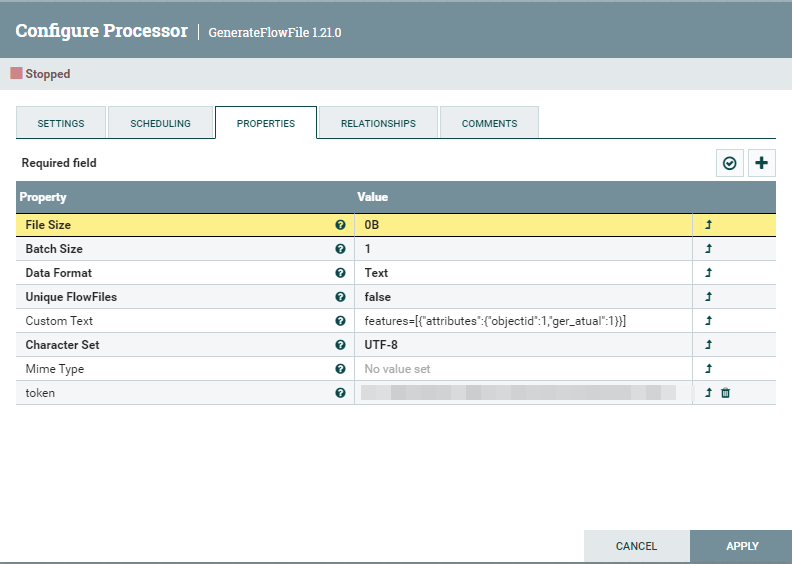Edit the blurred token value
Image resolution: width=792 pixels, height=564 pixels.
click(x=523, y=393)
